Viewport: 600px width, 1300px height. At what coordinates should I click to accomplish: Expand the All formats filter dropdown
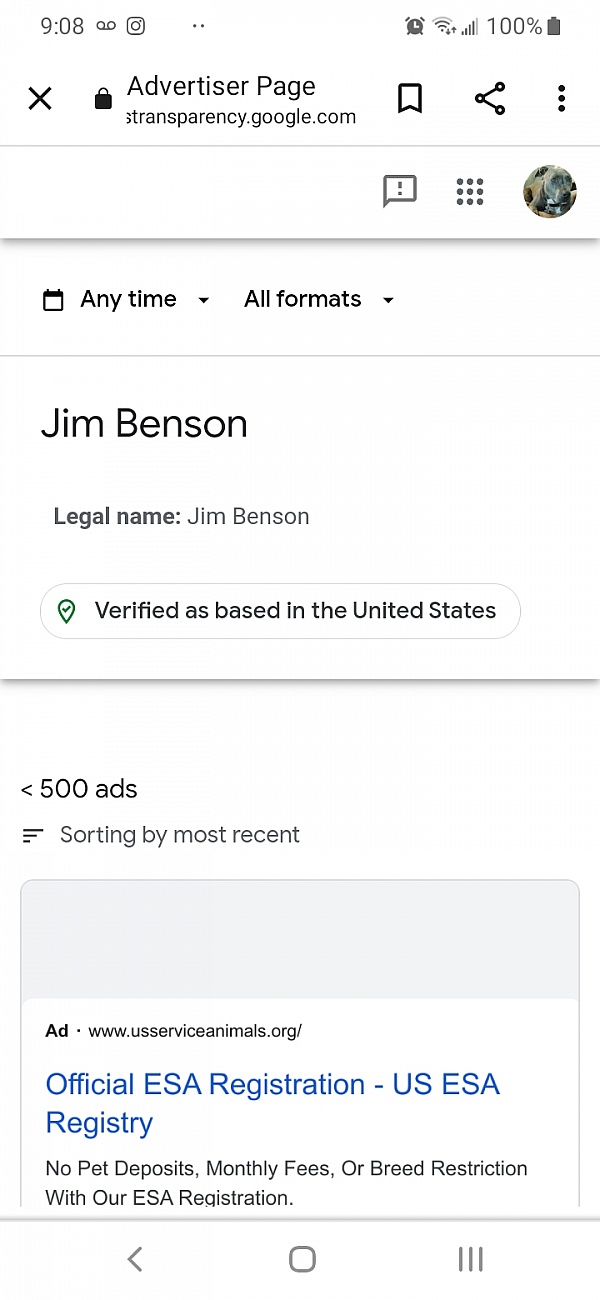click(318, 300)
